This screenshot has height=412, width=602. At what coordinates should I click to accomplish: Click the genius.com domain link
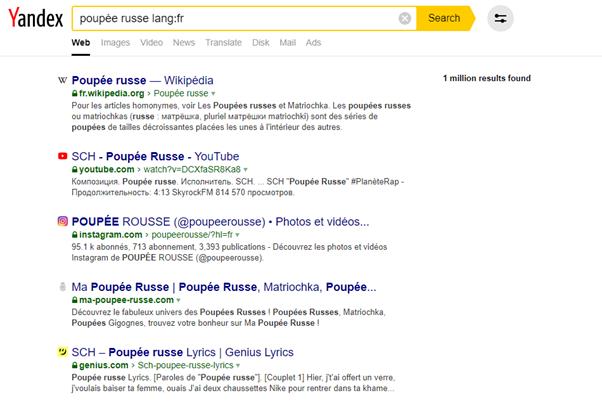click(x=103, y=365)
